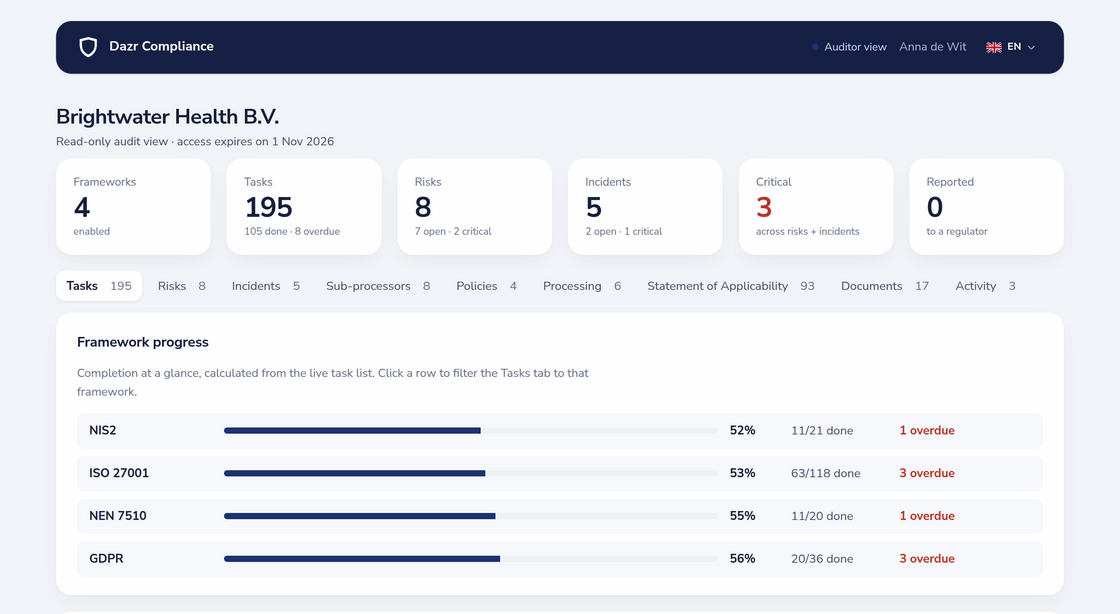Viewport: 1120px width, 614px height.
Task: Click the Brightwater Health B.V. heading
Action: [168, 116]
